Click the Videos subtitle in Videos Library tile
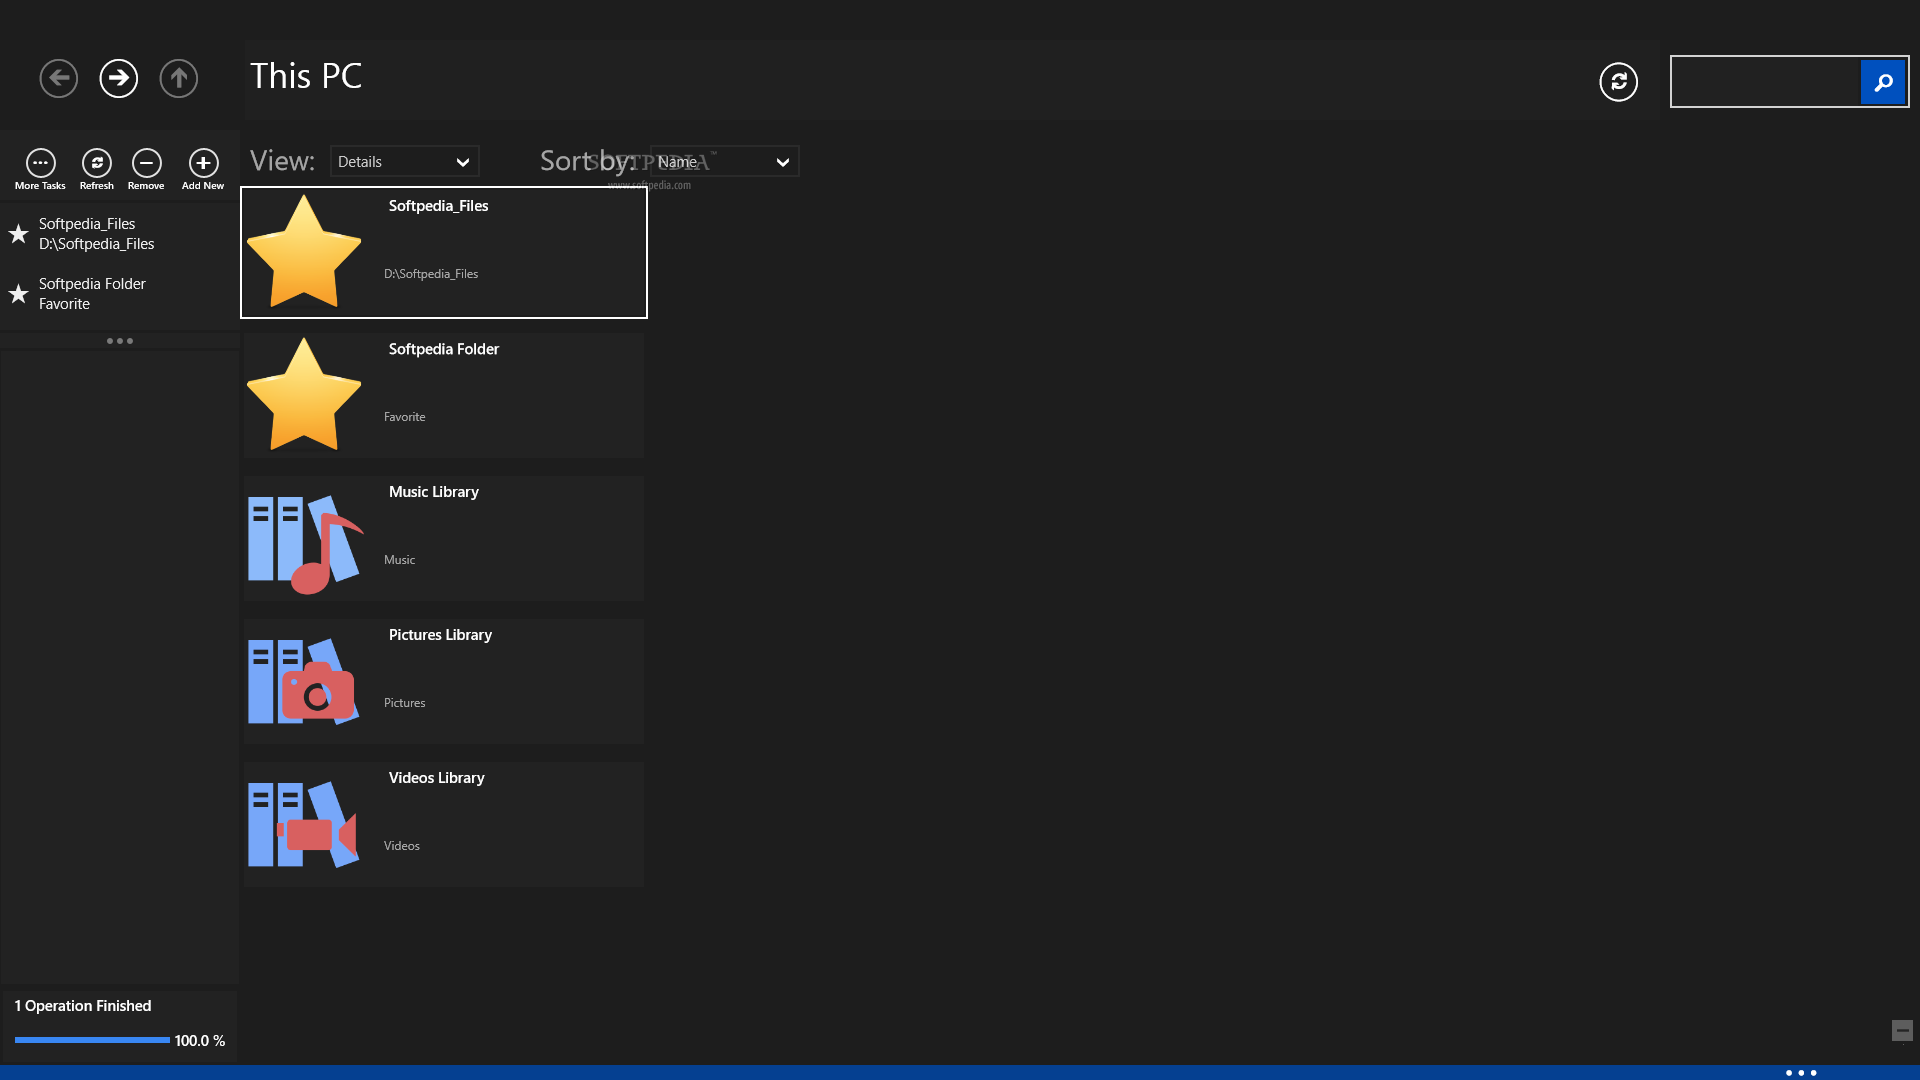The image size is (1920, 1080). coord(401,846)
